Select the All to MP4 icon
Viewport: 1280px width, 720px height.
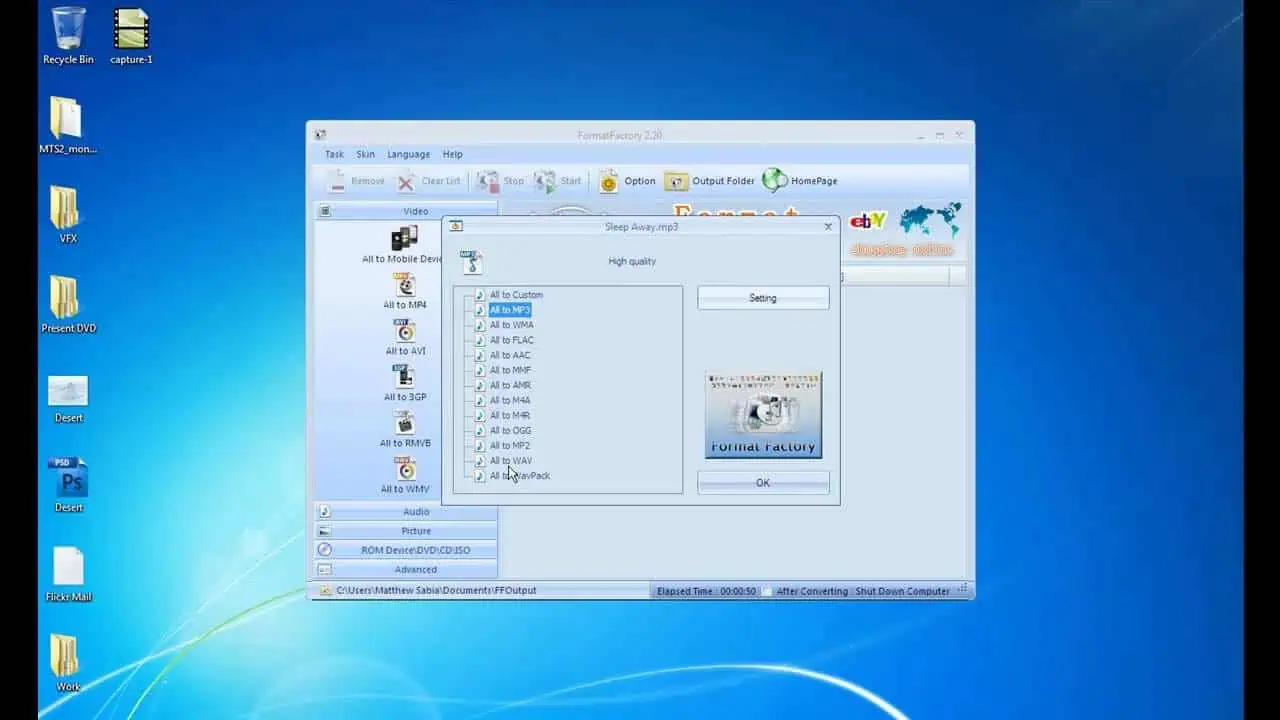click(405, 285)
